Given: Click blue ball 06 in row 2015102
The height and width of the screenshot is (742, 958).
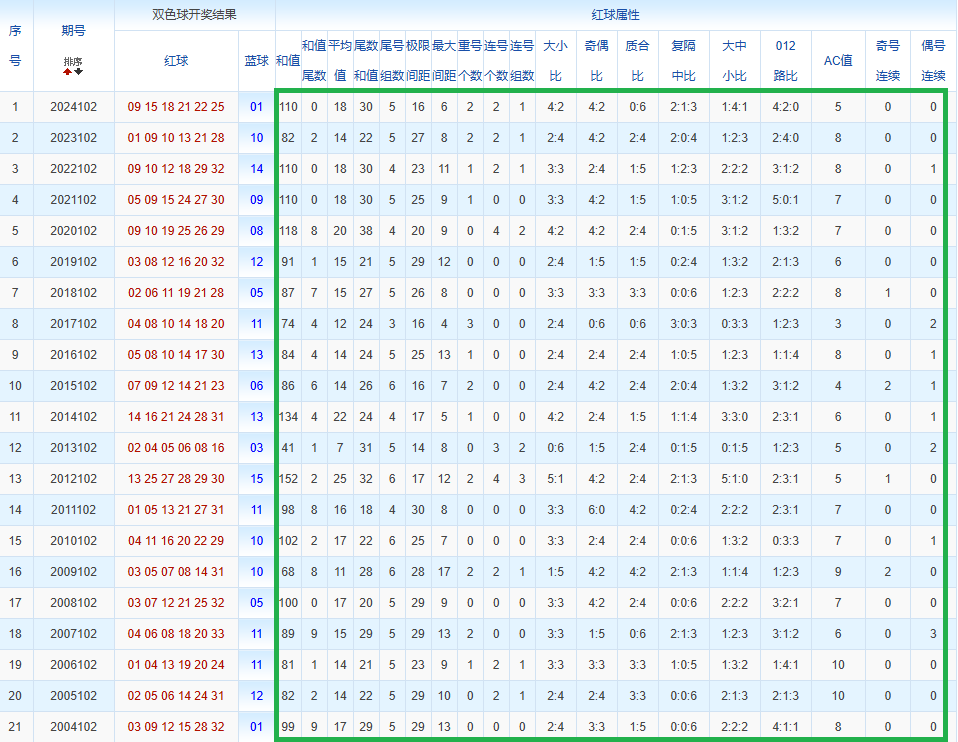Looking at the screenshot, I should coord(257,386).
